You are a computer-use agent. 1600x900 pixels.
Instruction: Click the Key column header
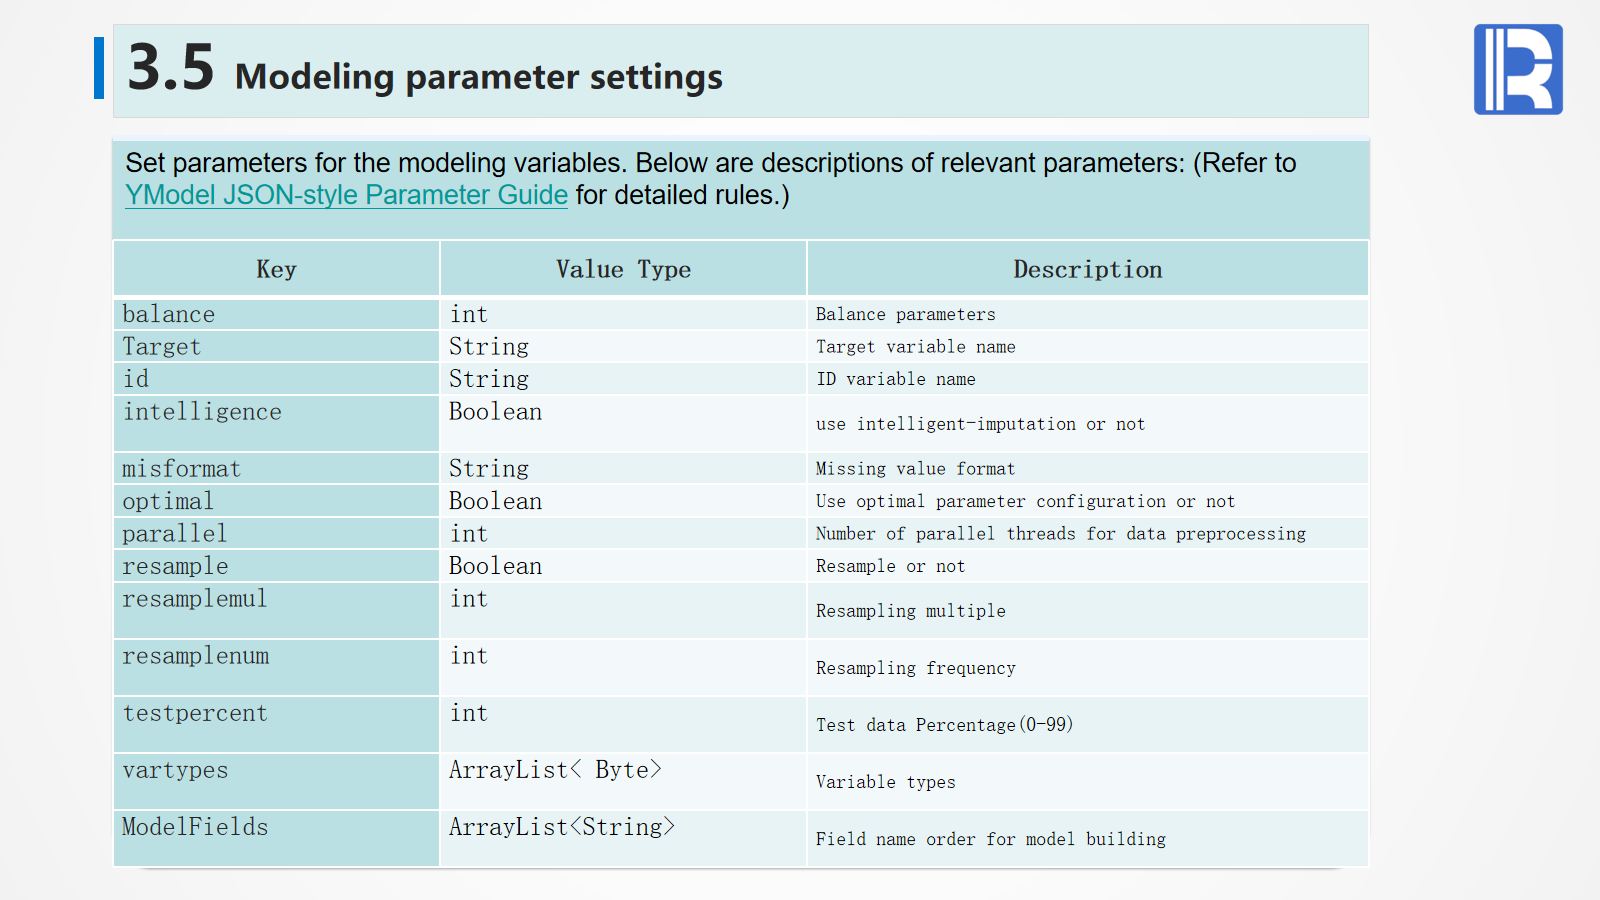(276, 269)
